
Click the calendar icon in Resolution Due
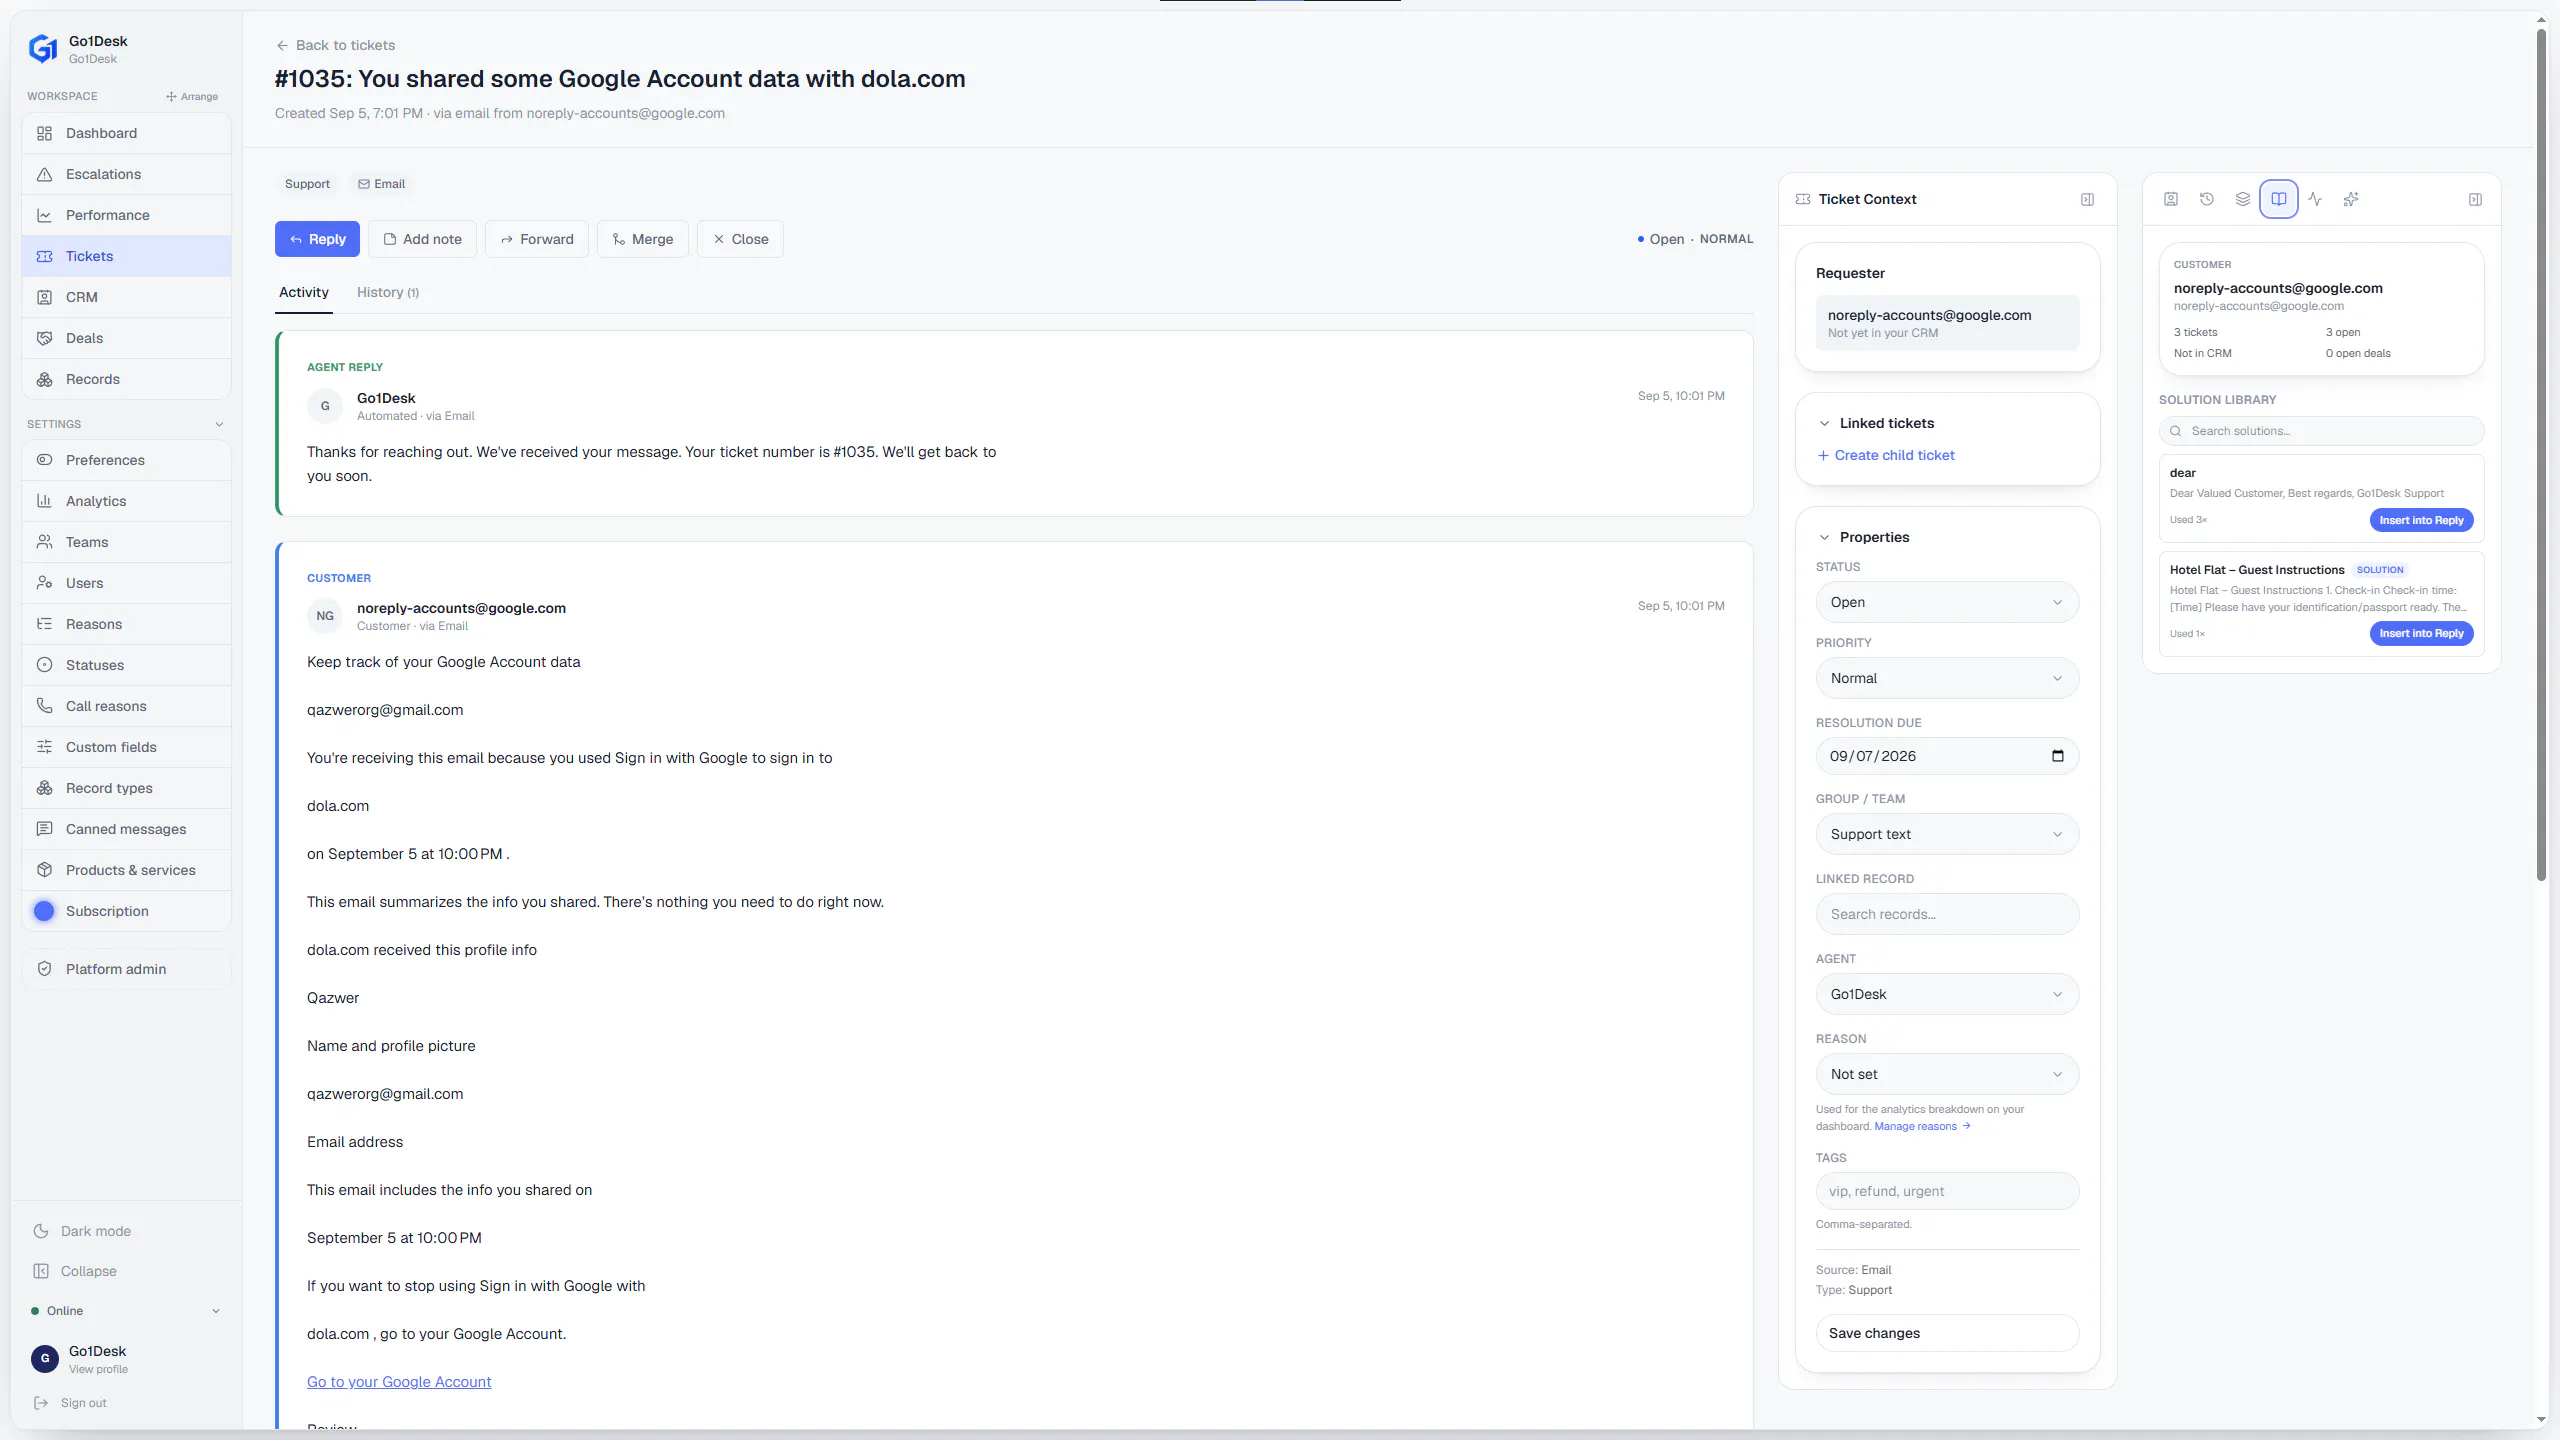click(2057, 756)
